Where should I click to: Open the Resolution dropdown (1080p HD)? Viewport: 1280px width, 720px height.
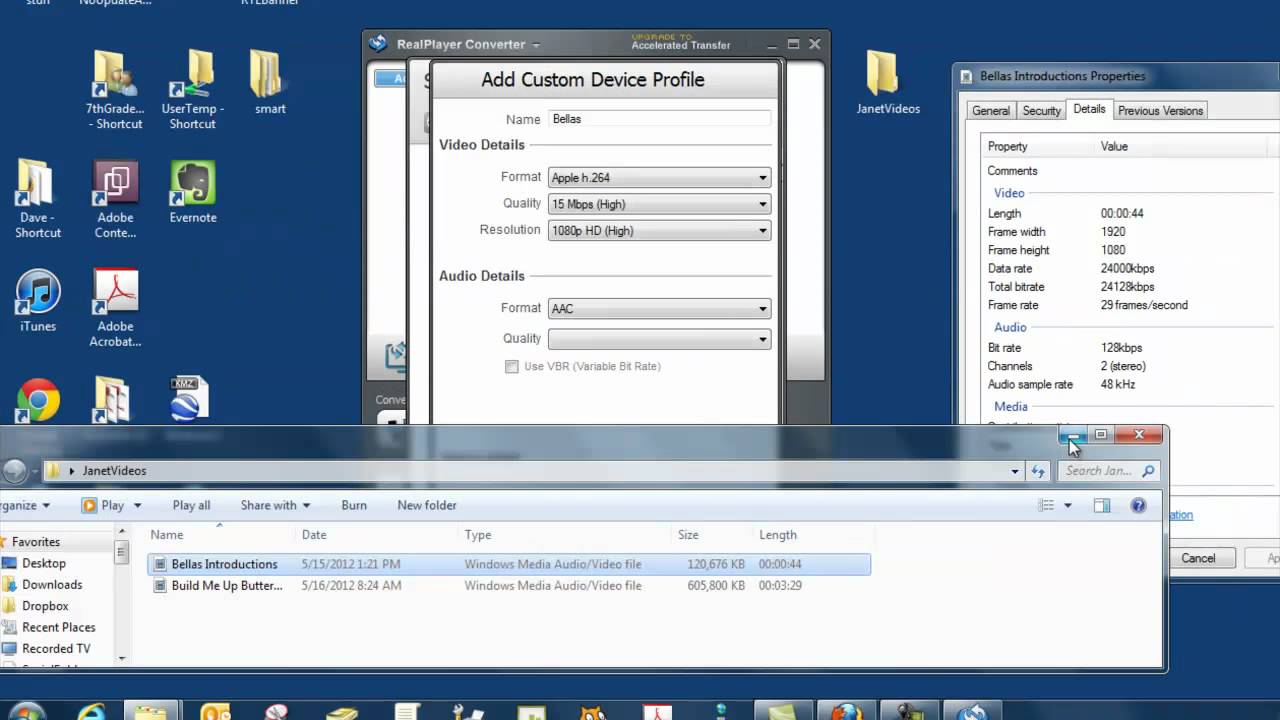(x=659, y=231)
